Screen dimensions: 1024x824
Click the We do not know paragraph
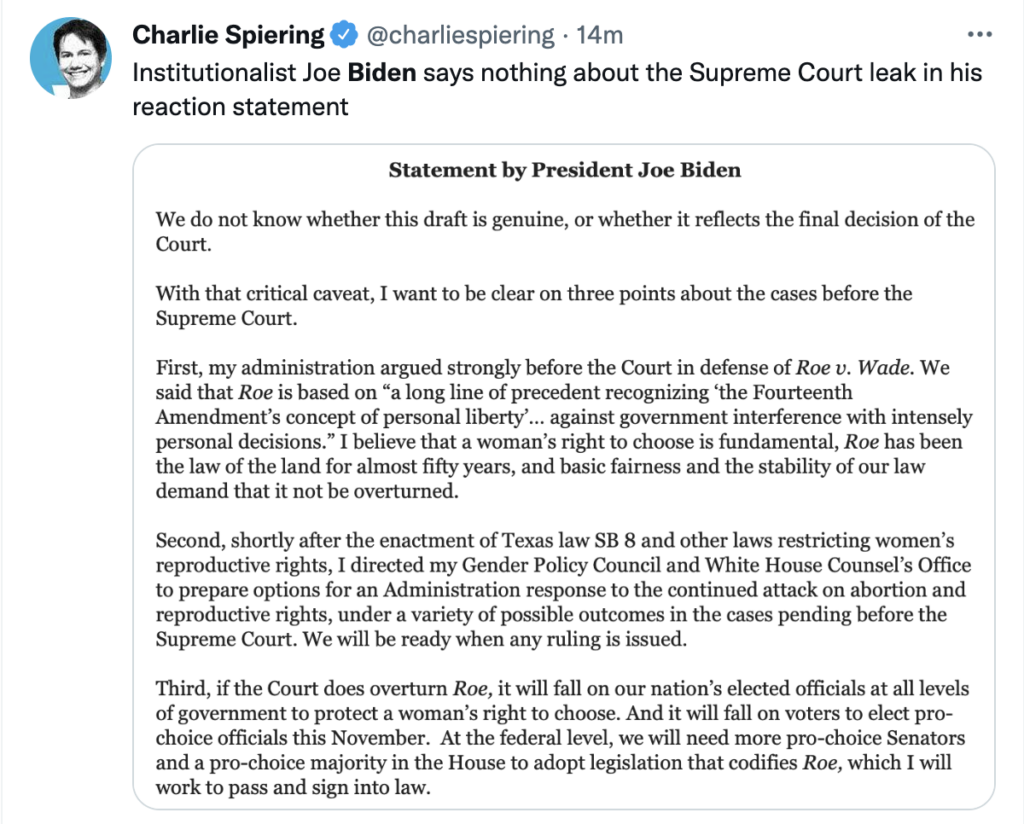pyautogui.click(x=564, y=231)
